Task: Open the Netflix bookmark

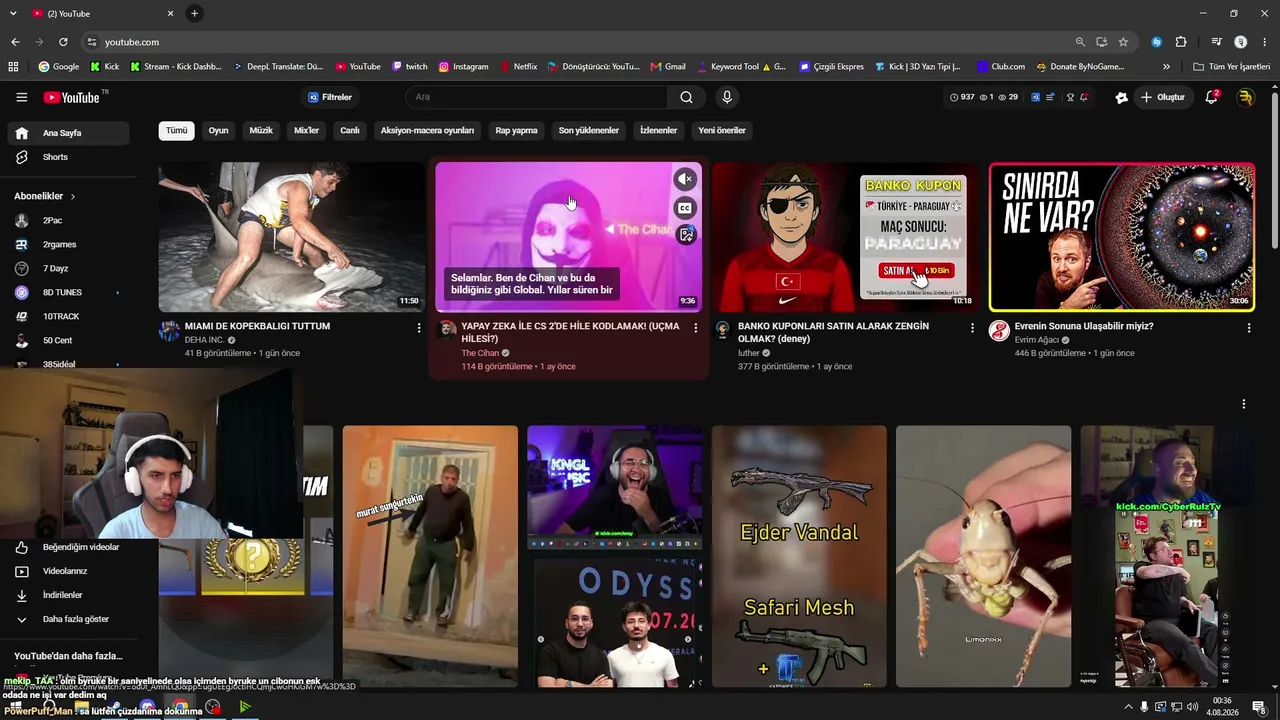Action: pos(518,67)
